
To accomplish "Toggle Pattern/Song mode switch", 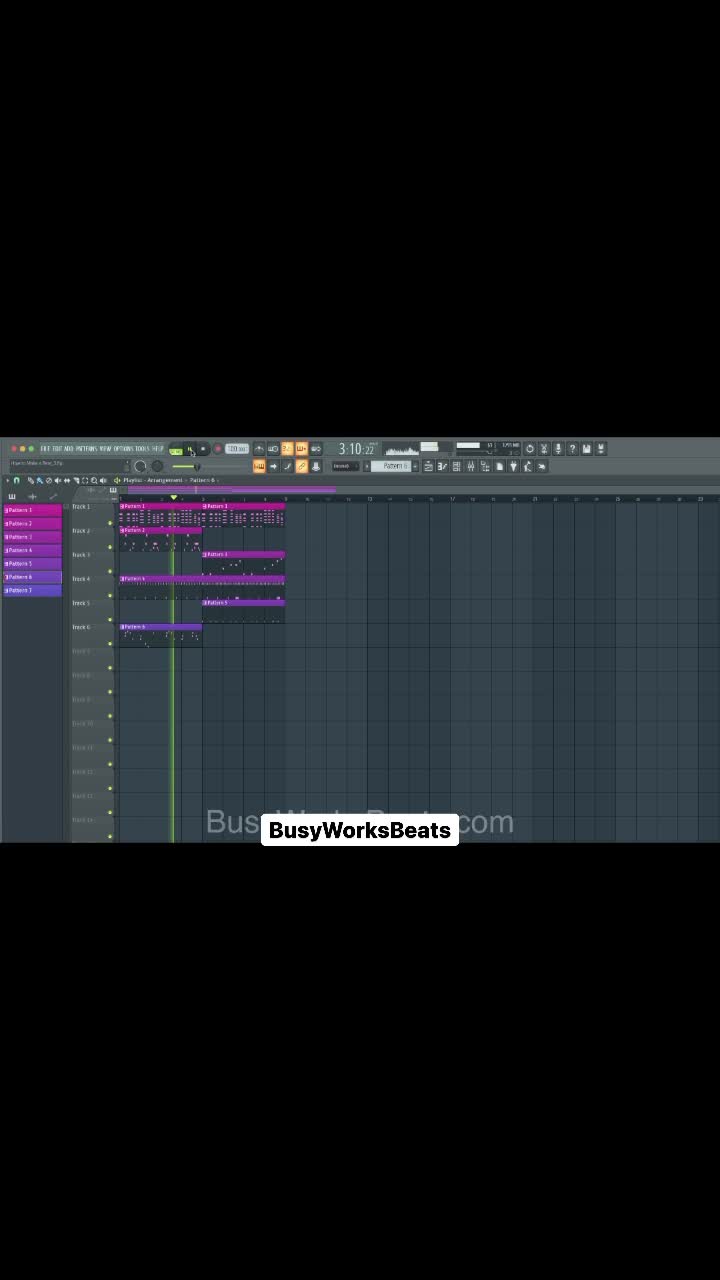I will [176, 450].
